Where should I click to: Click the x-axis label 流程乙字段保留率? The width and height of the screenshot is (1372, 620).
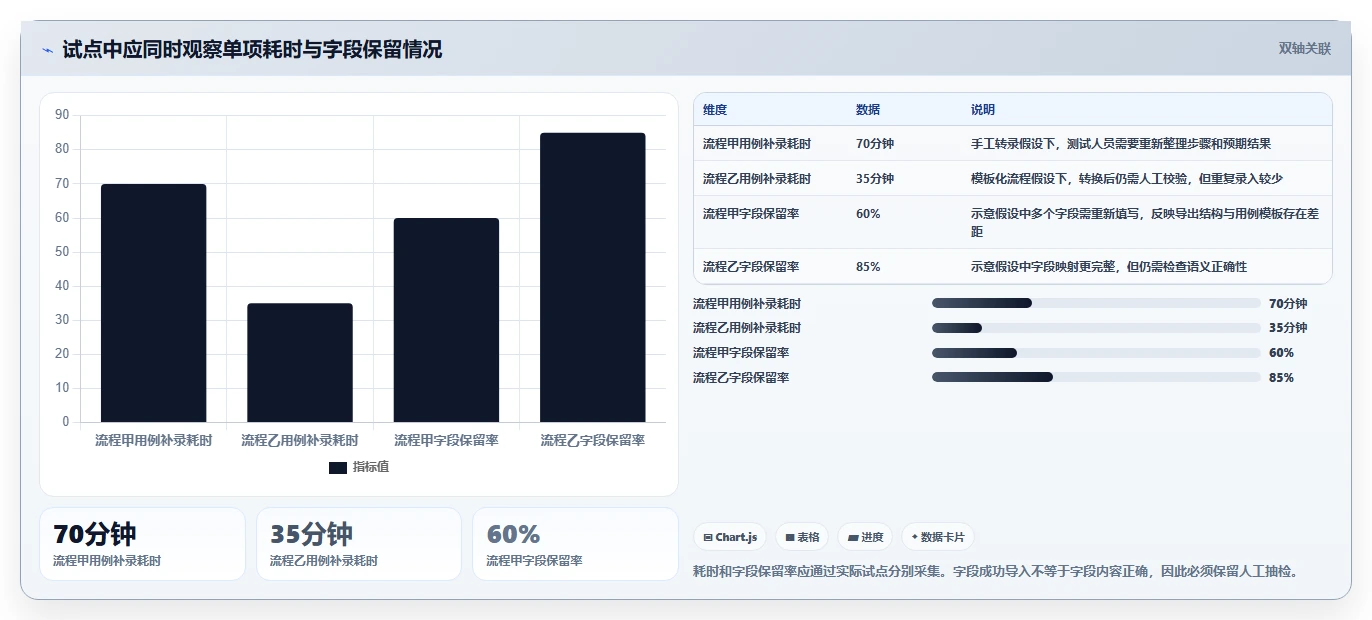tap(593, 440)
